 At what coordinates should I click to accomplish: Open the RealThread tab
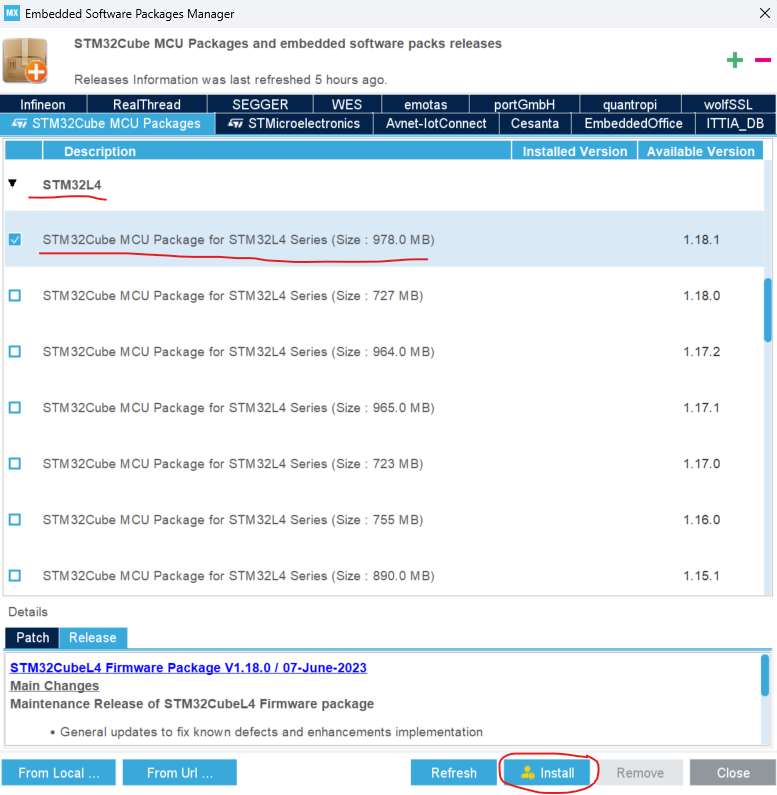(147, 104)
